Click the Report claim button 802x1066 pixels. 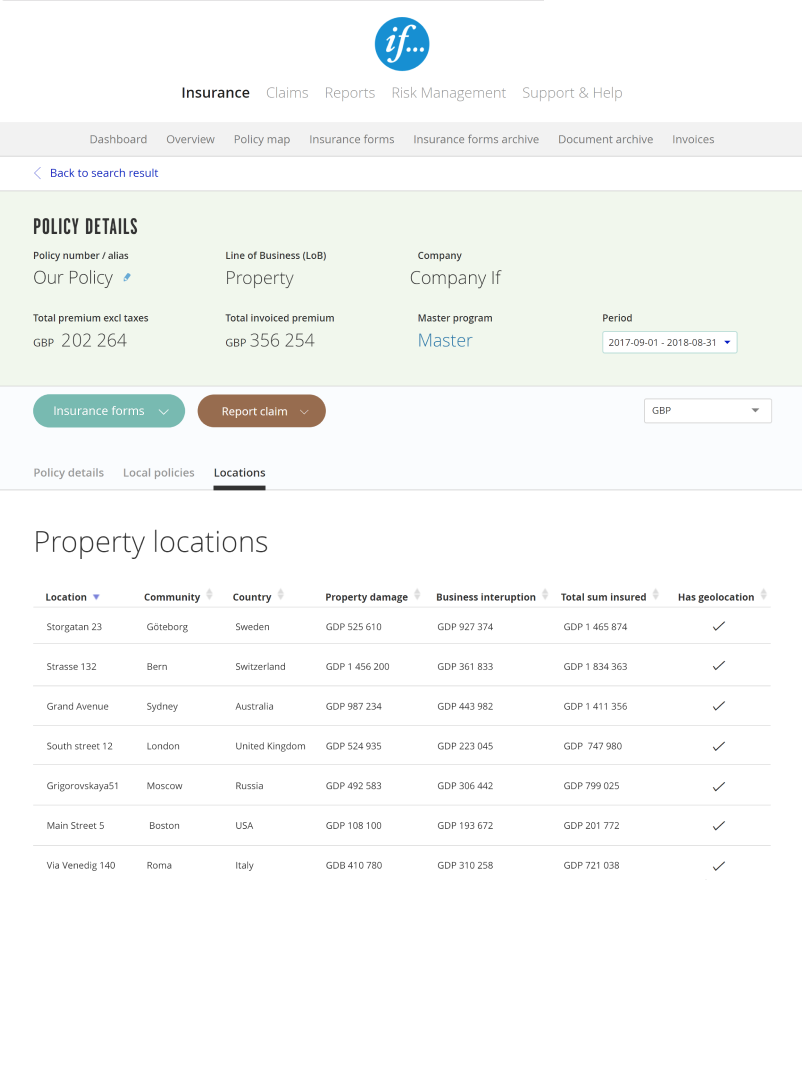point(261,411)
